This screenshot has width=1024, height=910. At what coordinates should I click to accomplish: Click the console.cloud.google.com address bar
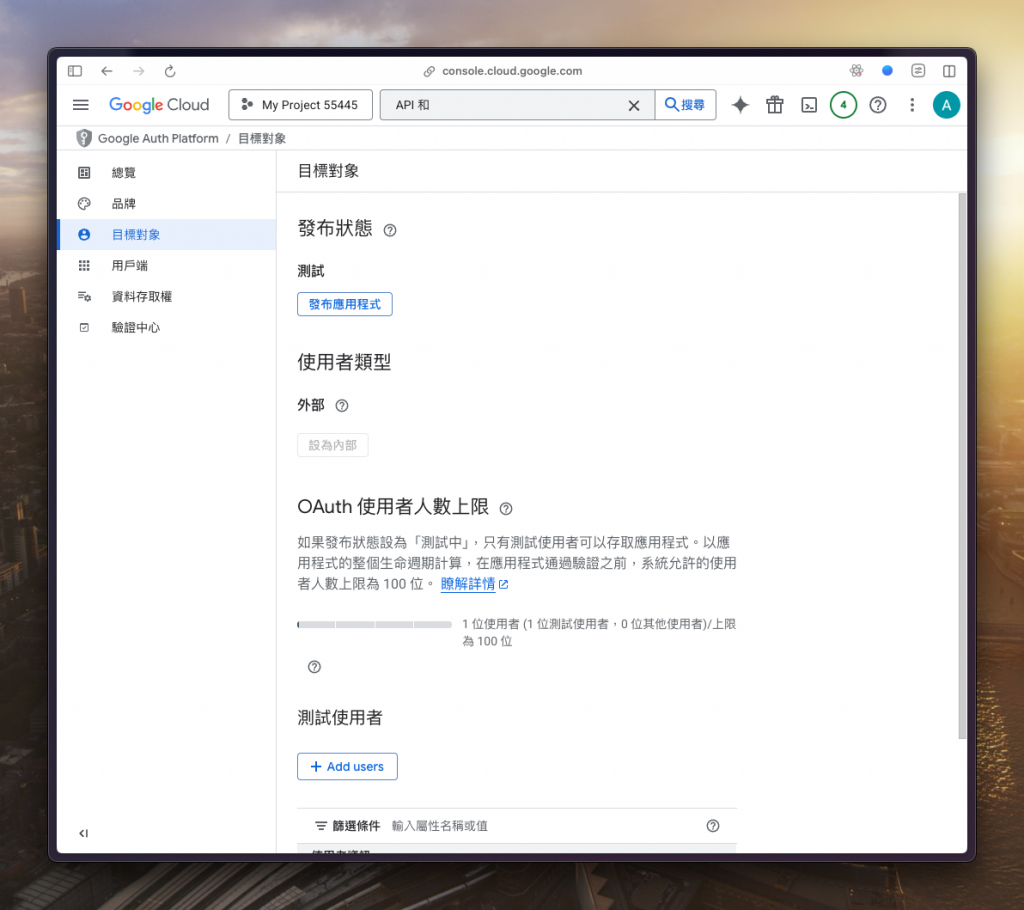pyautogui.click(x=503, y=71)
